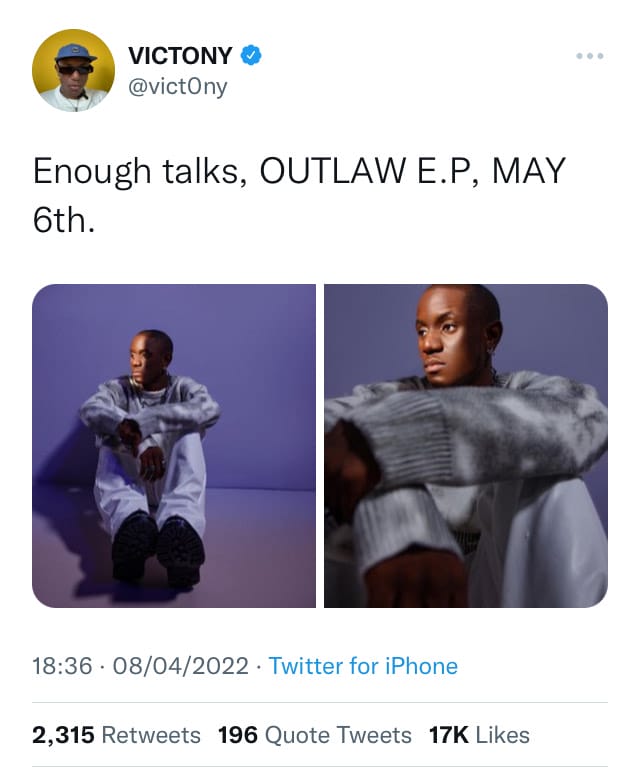Click the blue verified badge

tap(250, 55)
